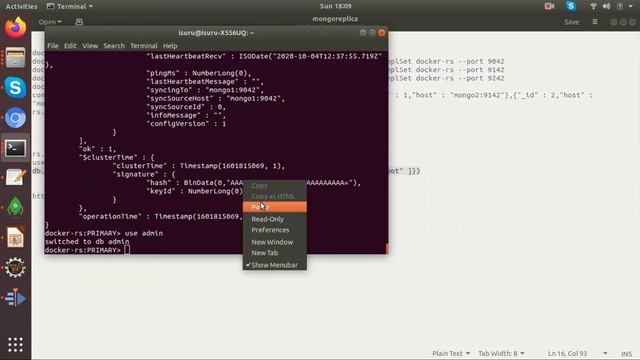The height and width of the screenshot is (360, 640).
Task: Click Copy as HTML context entry
Action: click(275, 196)
